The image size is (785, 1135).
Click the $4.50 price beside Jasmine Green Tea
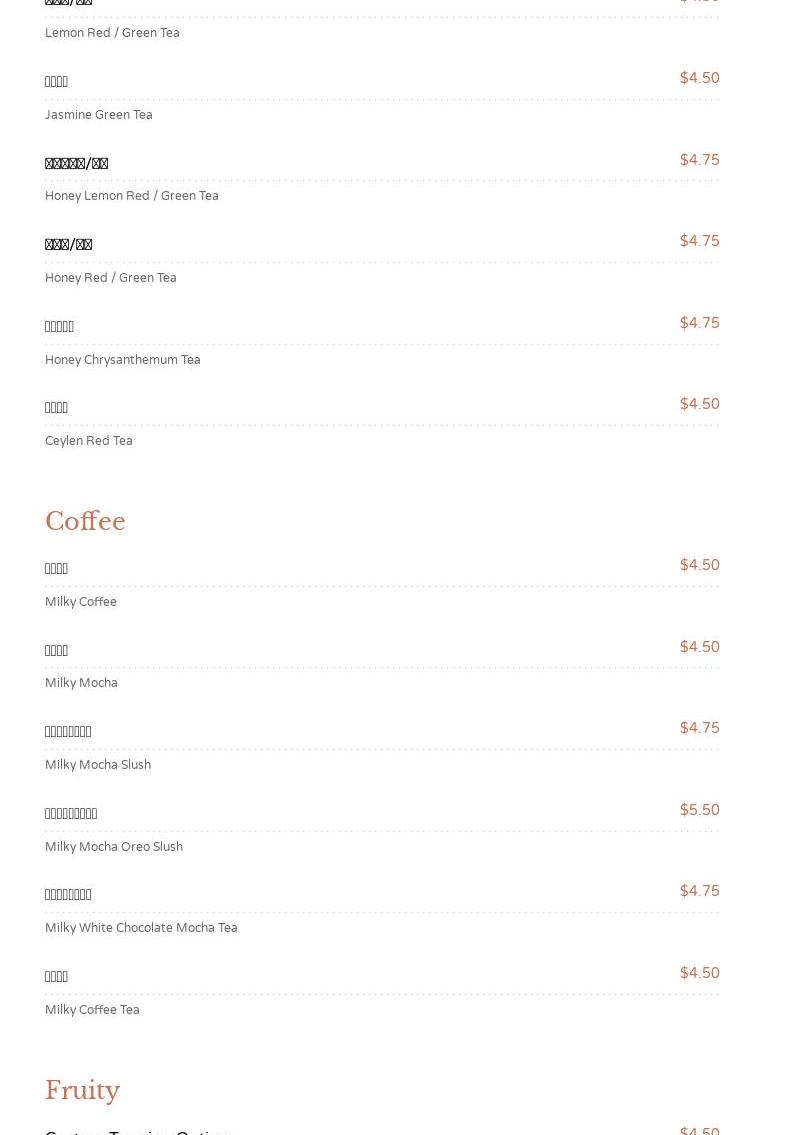[x=700, y=77]
